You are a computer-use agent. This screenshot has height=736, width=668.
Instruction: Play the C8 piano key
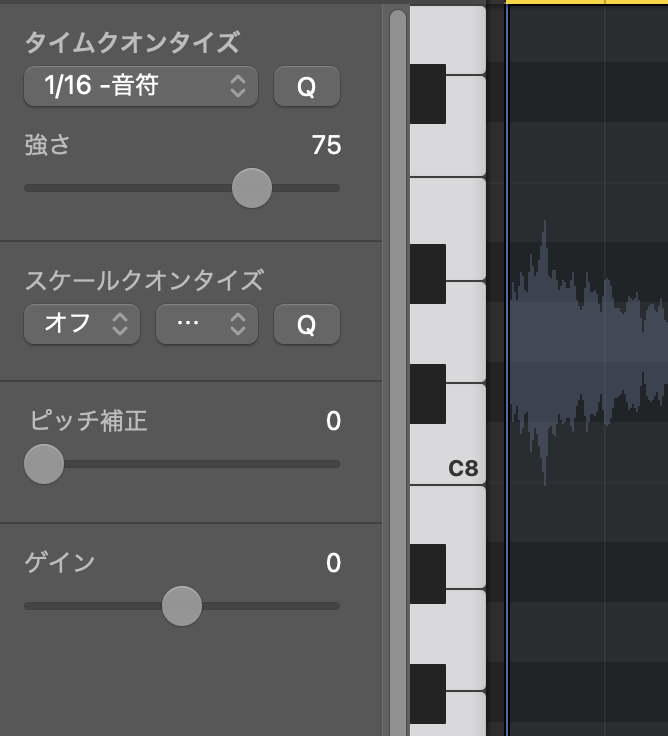click(465, 452)
